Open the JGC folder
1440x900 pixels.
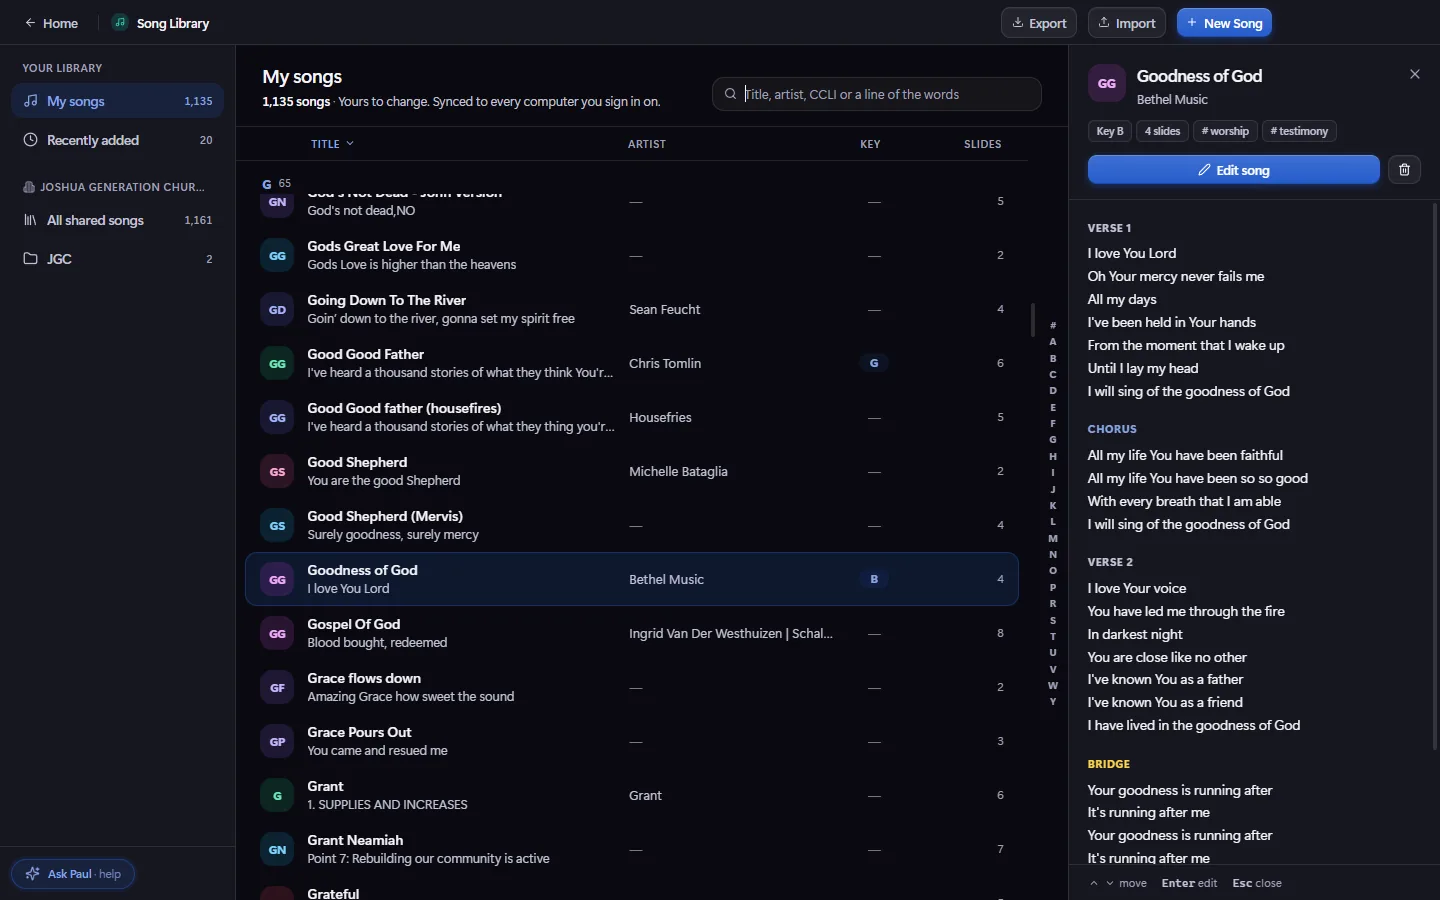[x=117, y=258]
